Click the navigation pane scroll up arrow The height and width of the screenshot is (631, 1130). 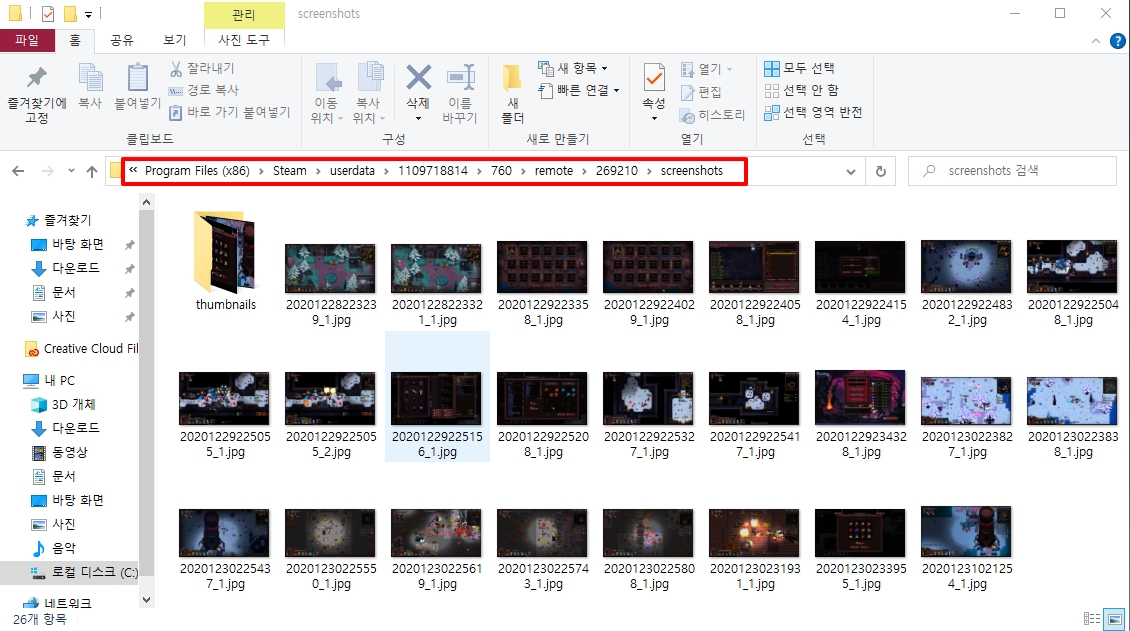(147, 202)
